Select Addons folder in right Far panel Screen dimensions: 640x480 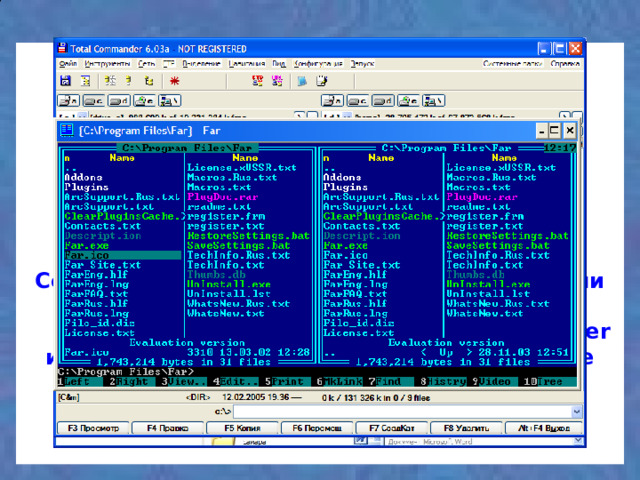(x=342, y=178)
